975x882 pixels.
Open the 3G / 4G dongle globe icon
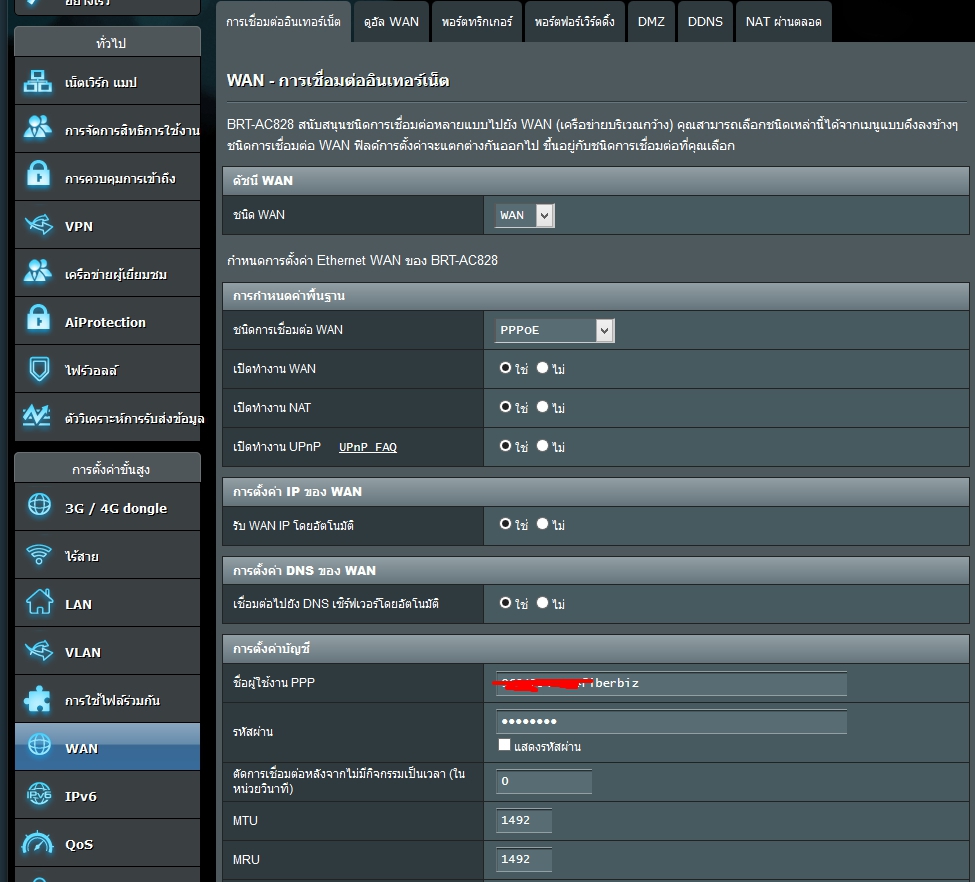pyautogui.click(x=38, y=508)
